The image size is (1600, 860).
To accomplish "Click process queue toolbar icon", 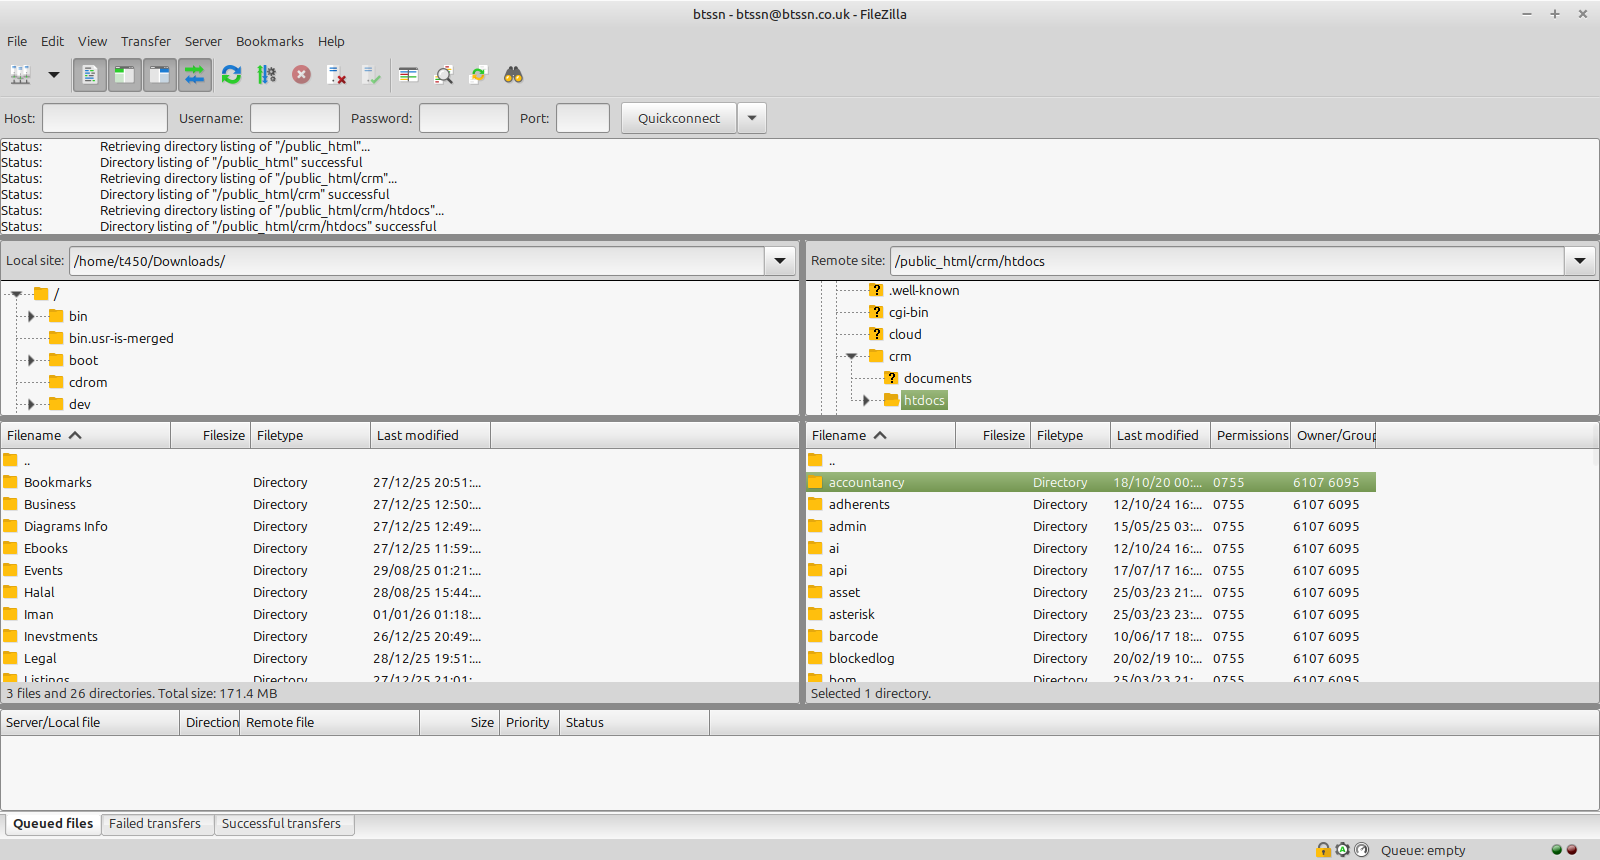I will click(x=266, y=75).
